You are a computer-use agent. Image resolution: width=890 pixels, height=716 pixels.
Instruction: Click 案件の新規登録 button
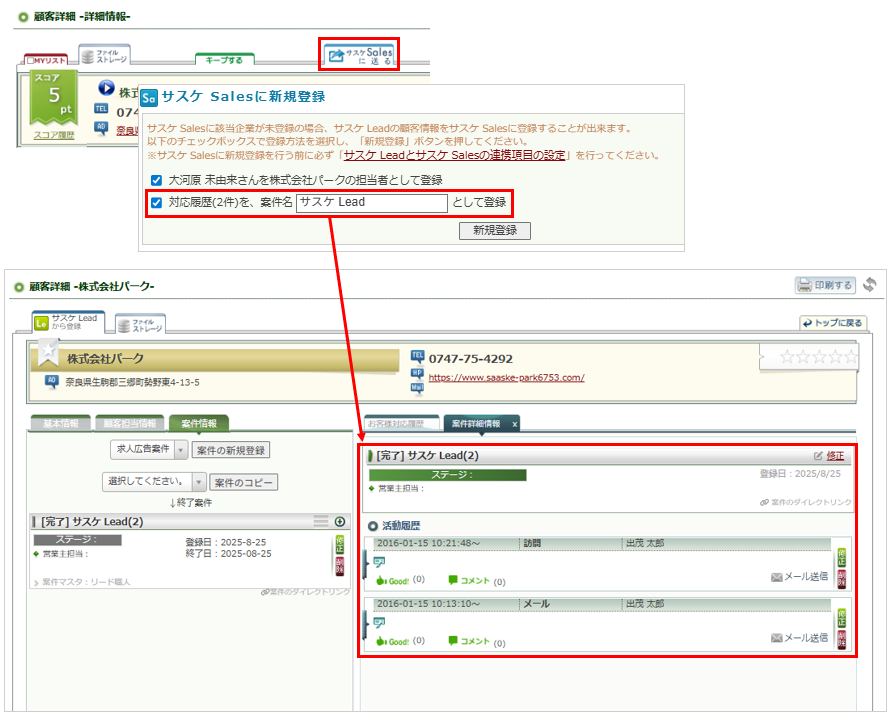[x=231, y=450]
